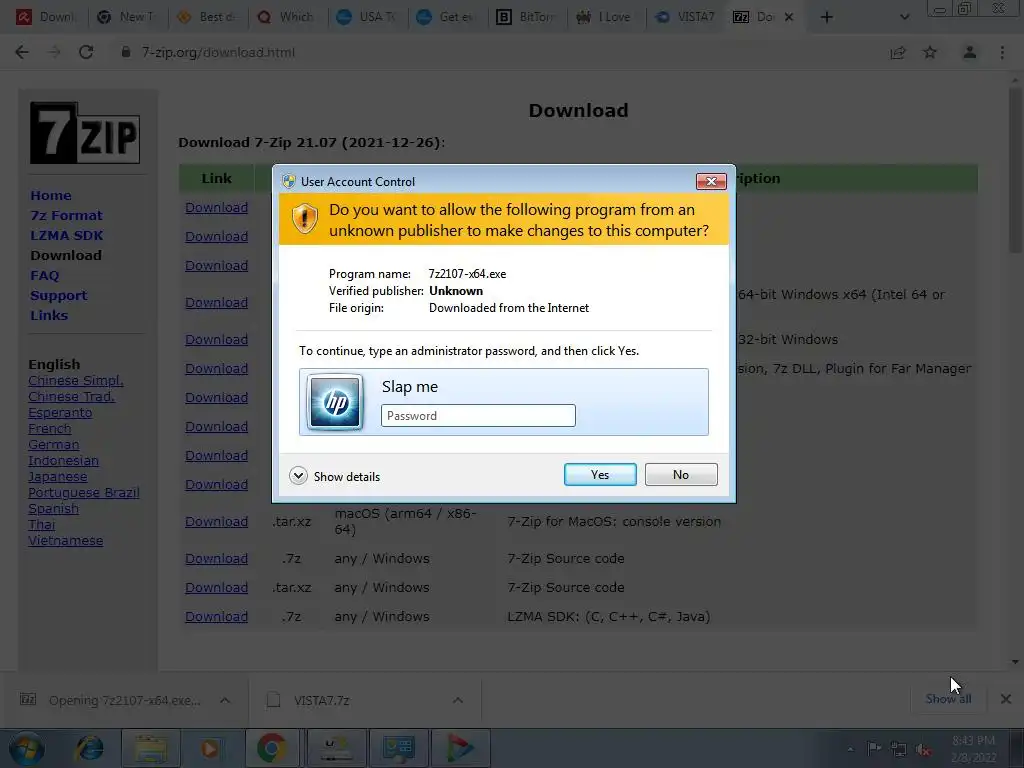Screen dimensions: 1024x768
Task: Click the 7-Zip logo image
Action: [x=85, y=133]
